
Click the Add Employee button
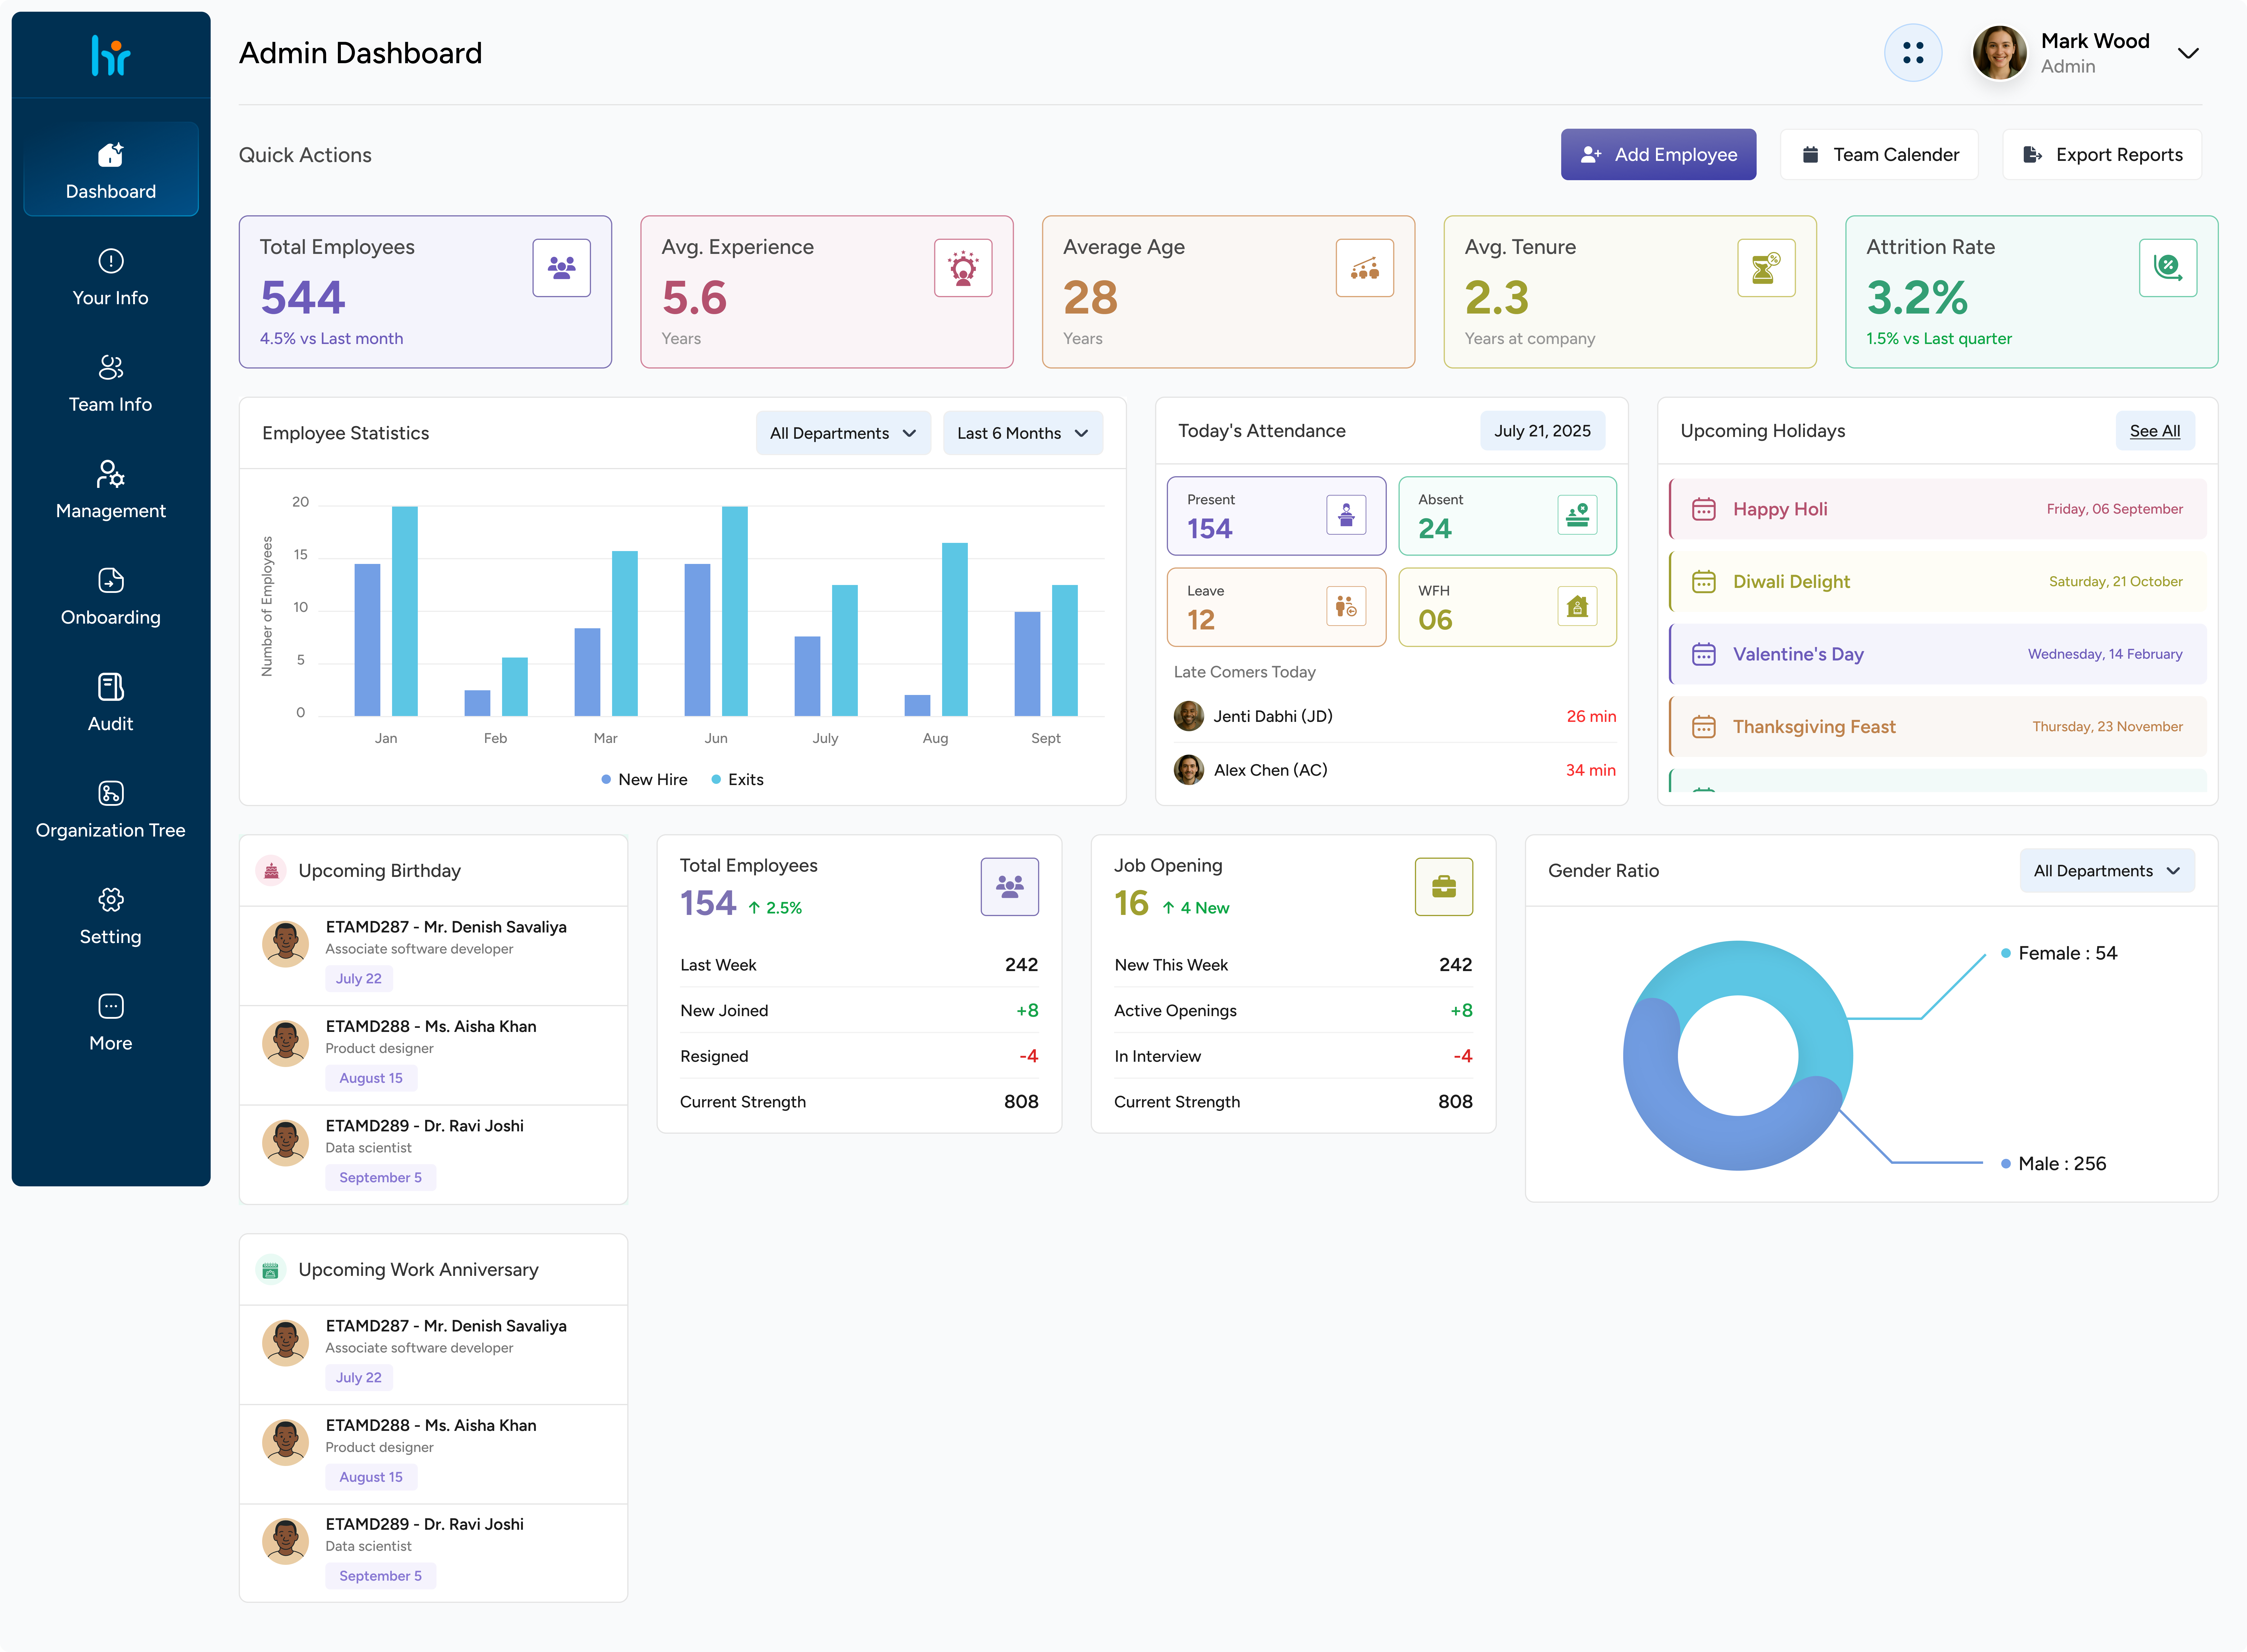coord(1658,155)
